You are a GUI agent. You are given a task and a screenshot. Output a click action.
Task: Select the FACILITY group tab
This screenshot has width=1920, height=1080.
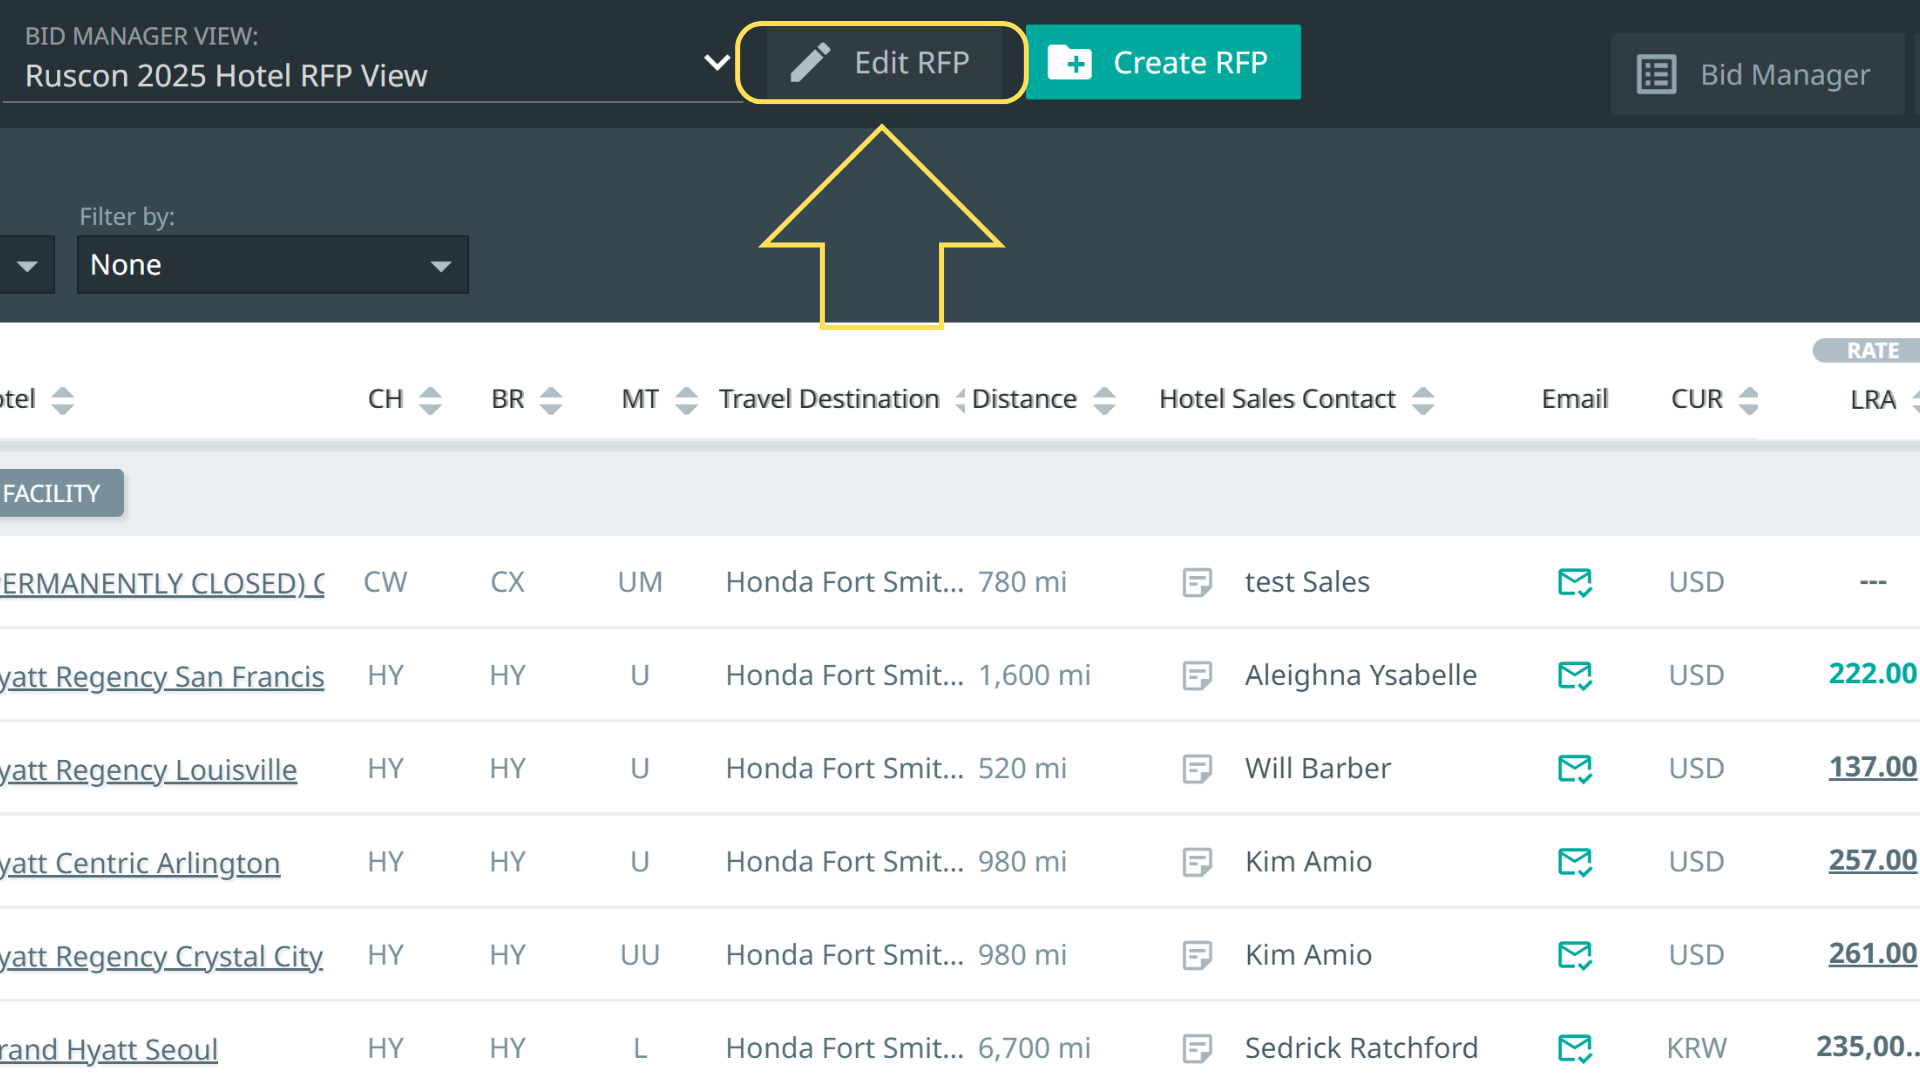pos(55,493)
